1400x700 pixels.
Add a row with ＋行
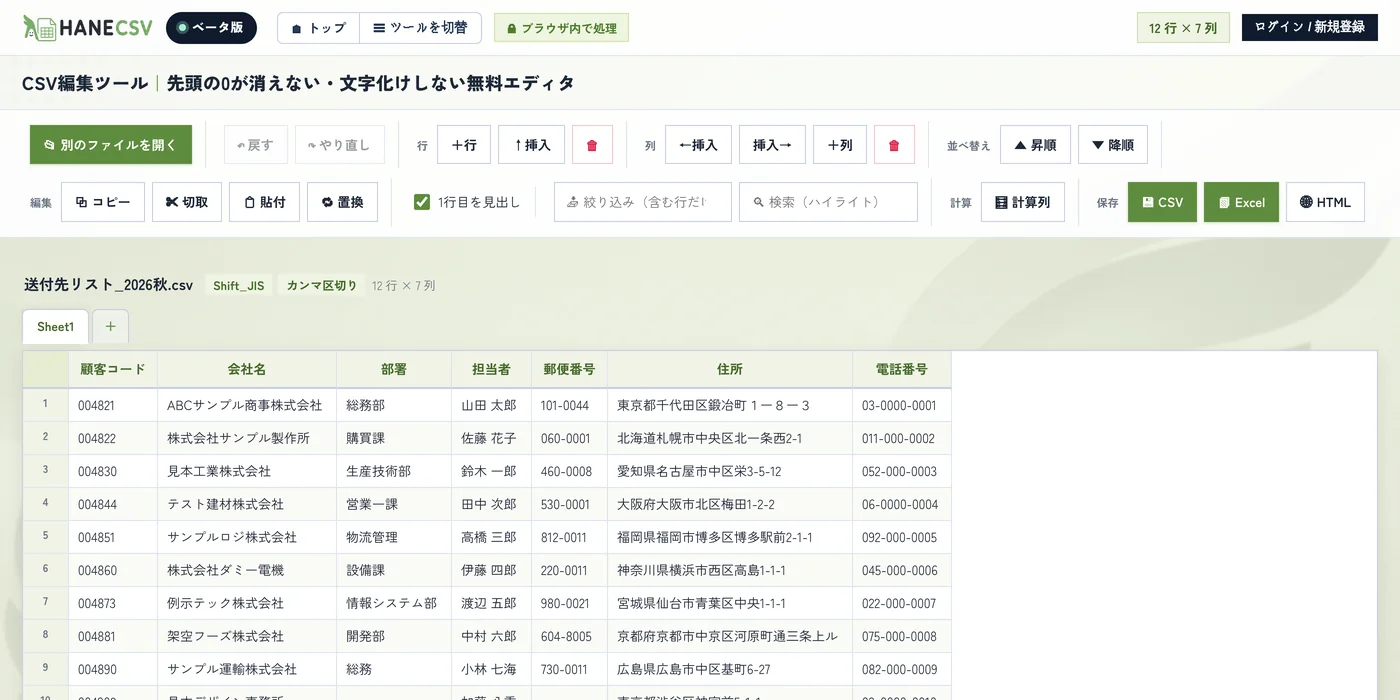point(464,145)
